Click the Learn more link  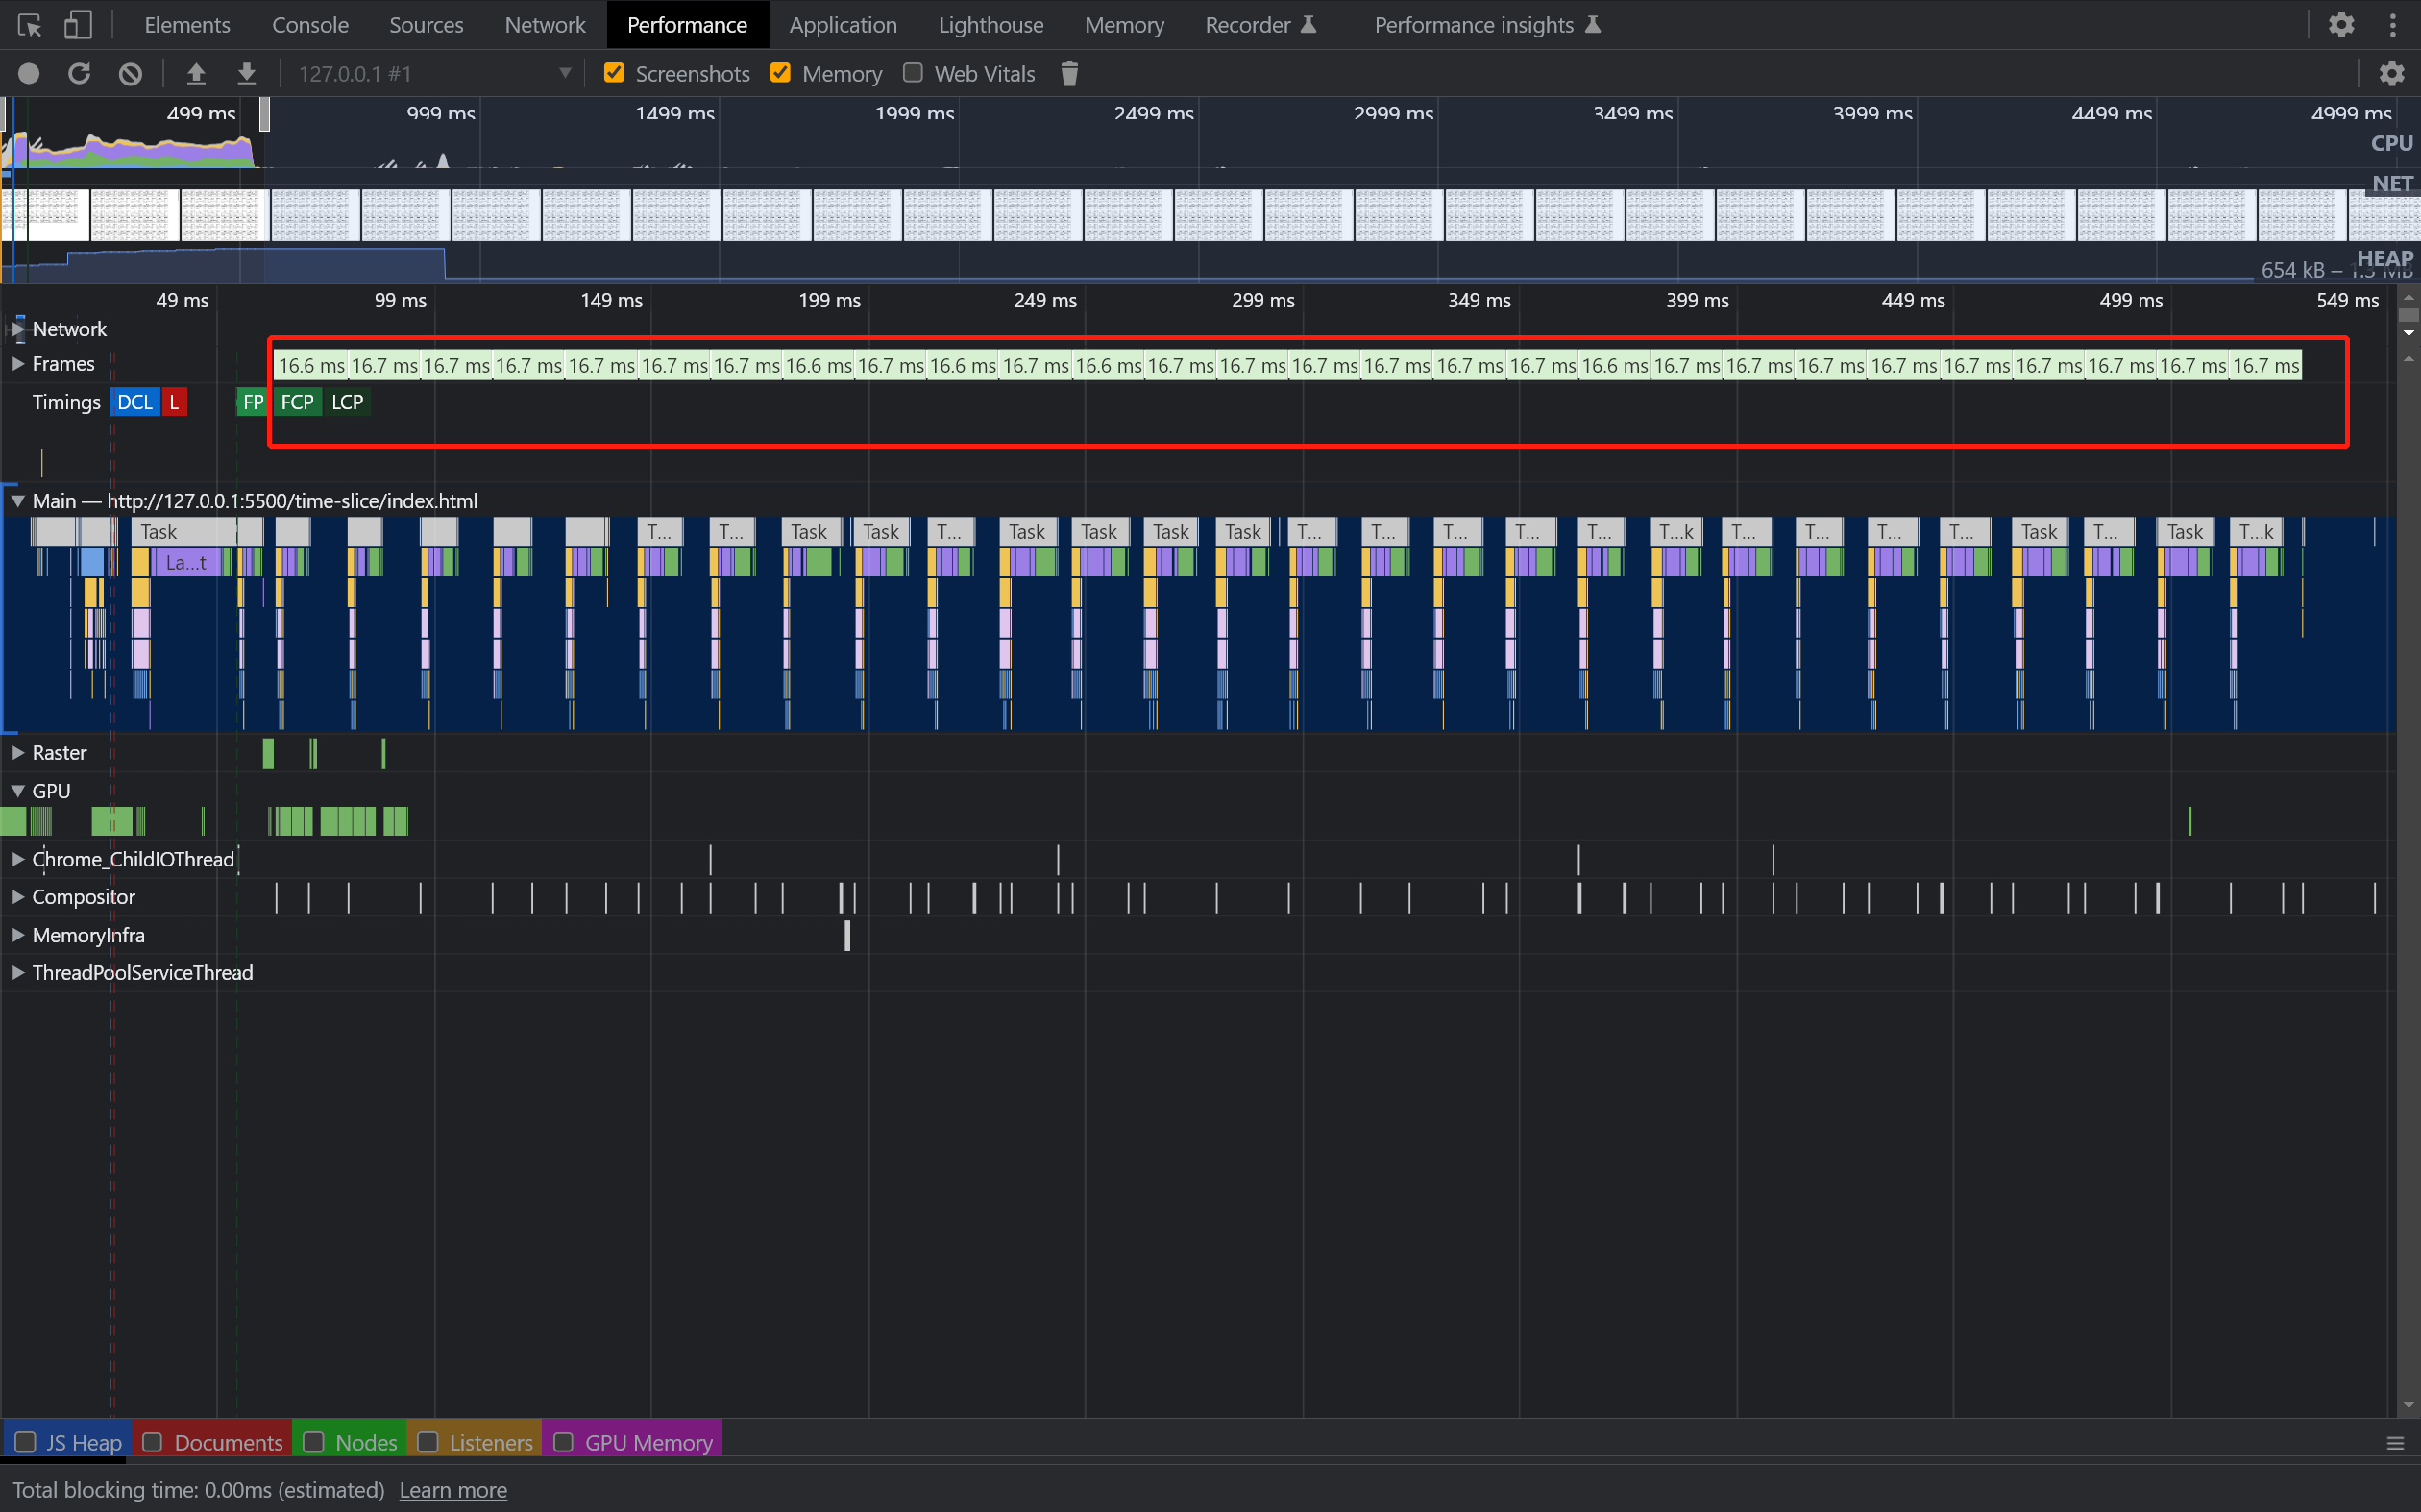(x=453, y=1490)
